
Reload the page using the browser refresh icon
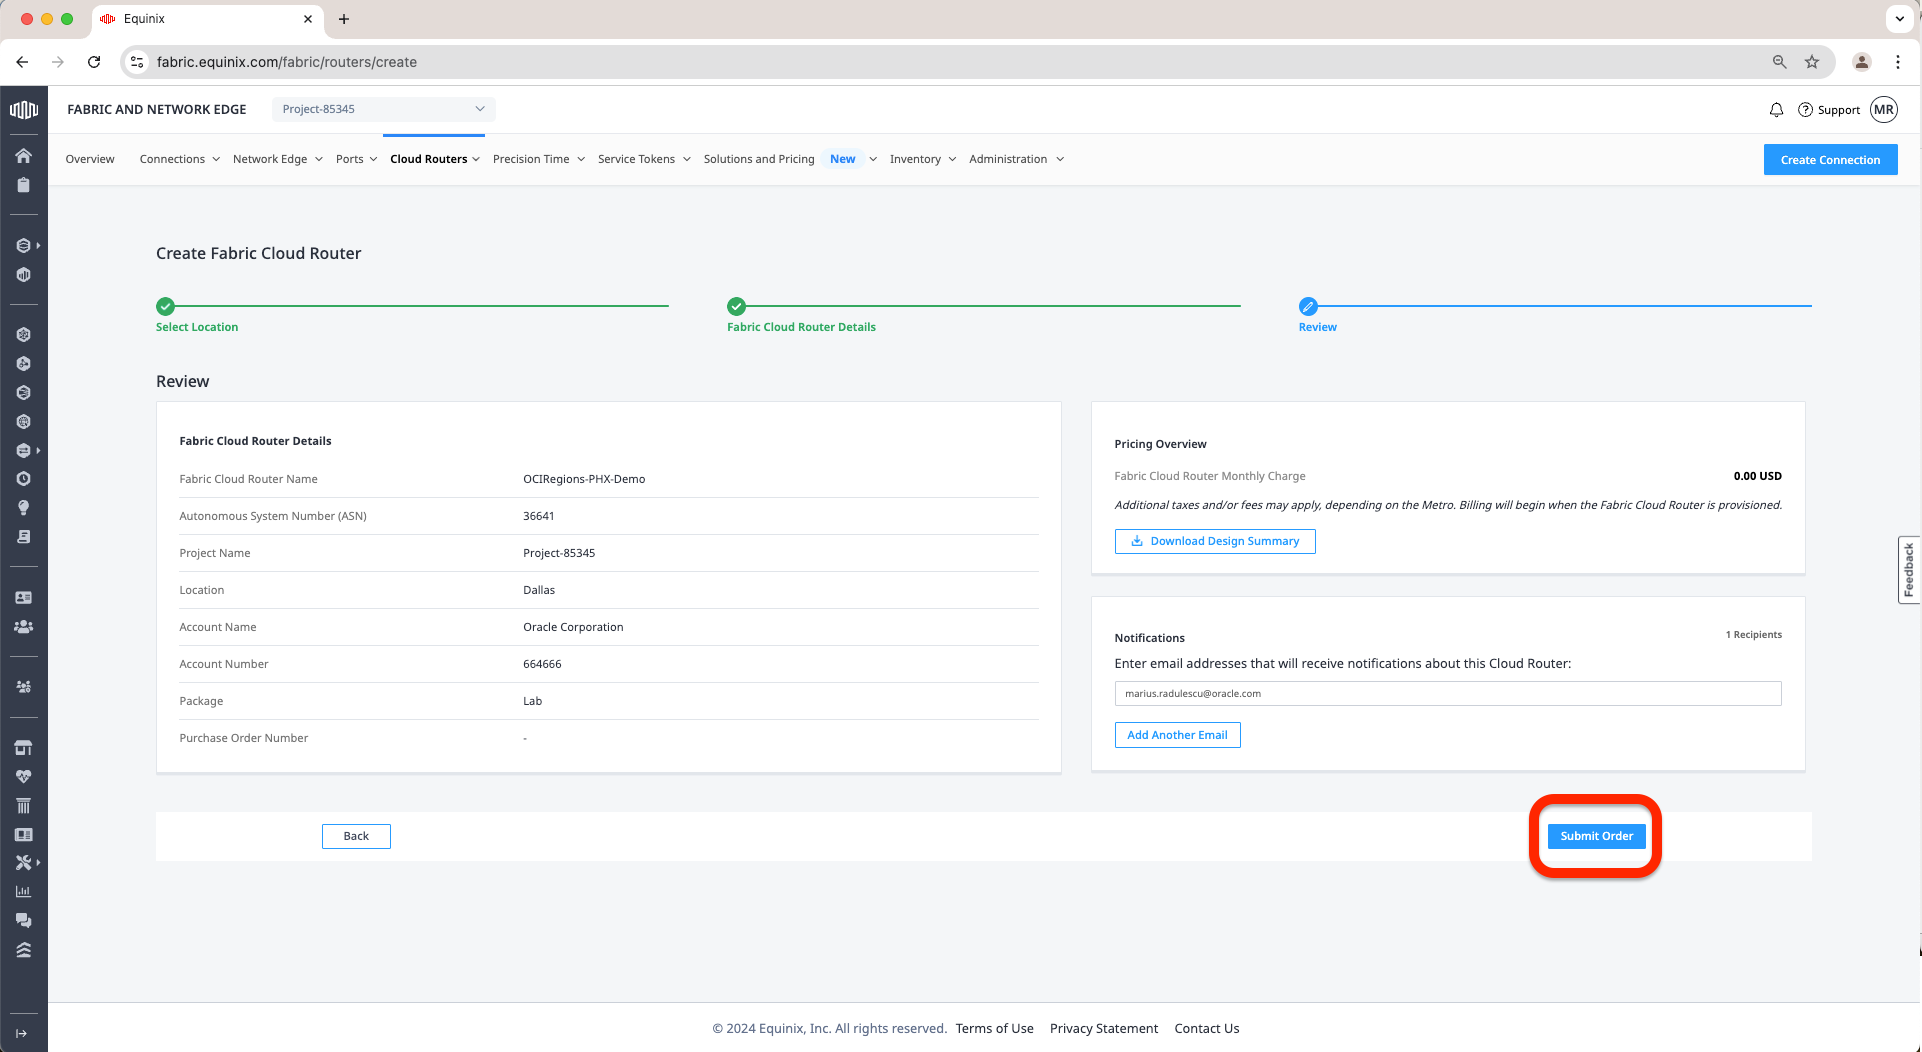click(x=94, y=62)
